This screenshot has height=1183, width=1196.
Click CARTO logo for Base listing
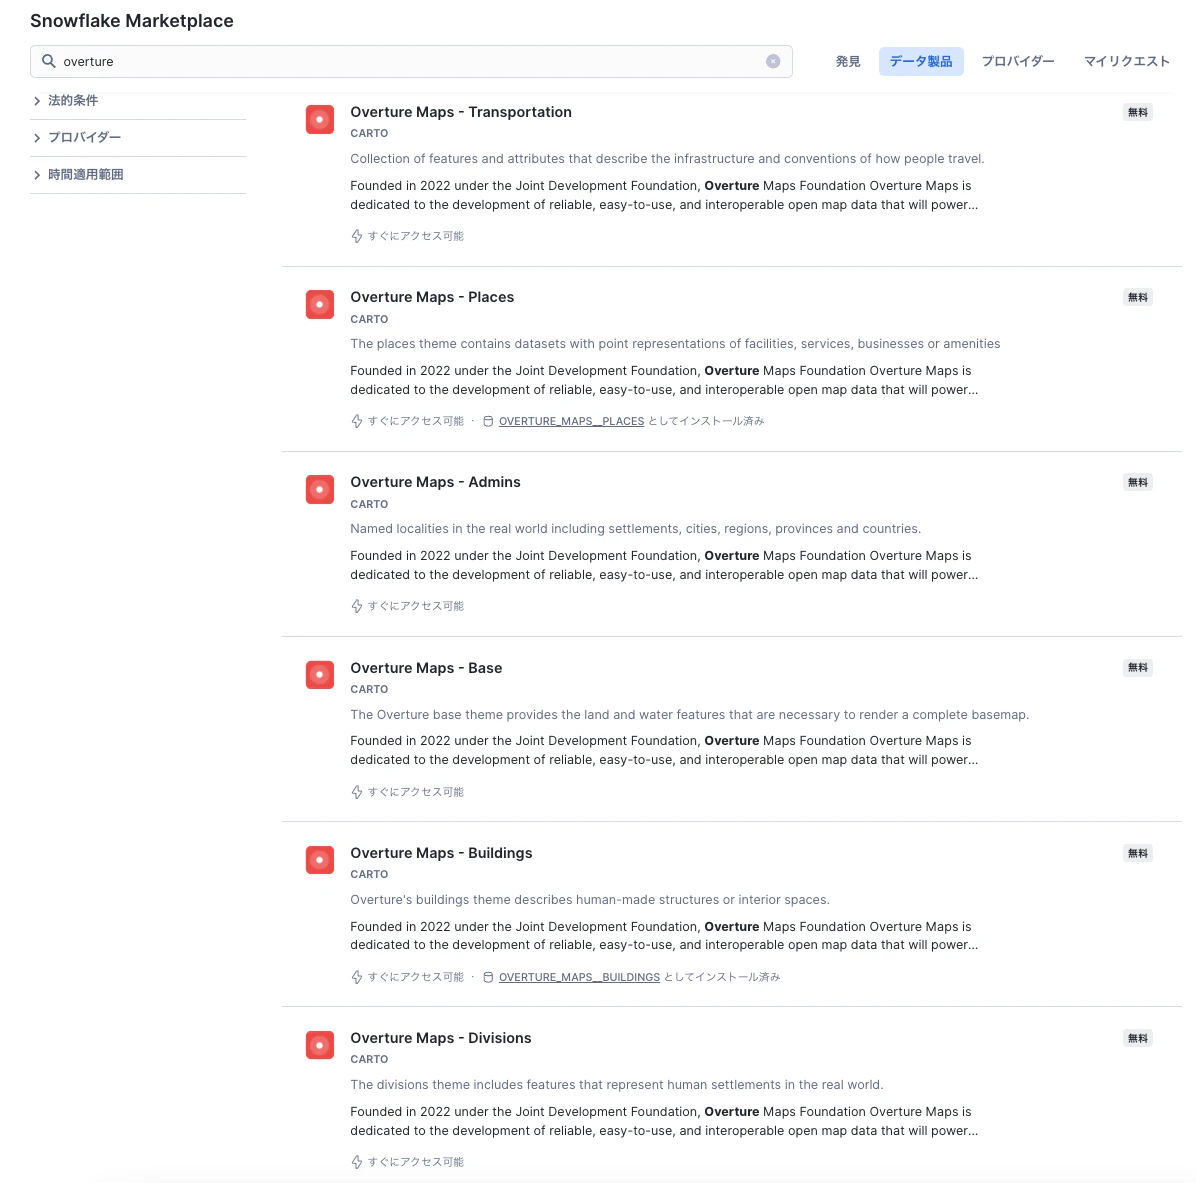click(320, 675)
